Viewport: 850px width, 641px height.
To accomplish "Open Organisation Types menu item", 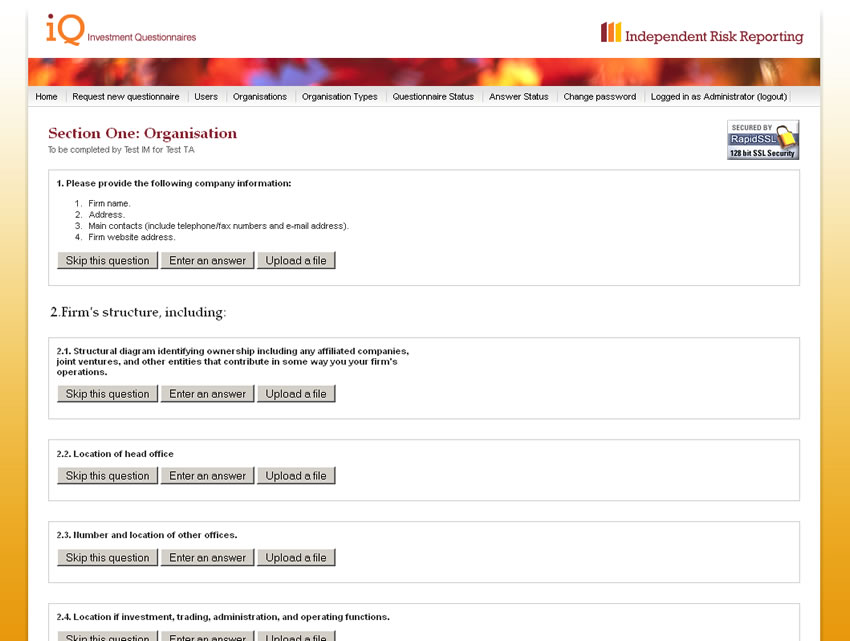I will (x=340, y=97).
